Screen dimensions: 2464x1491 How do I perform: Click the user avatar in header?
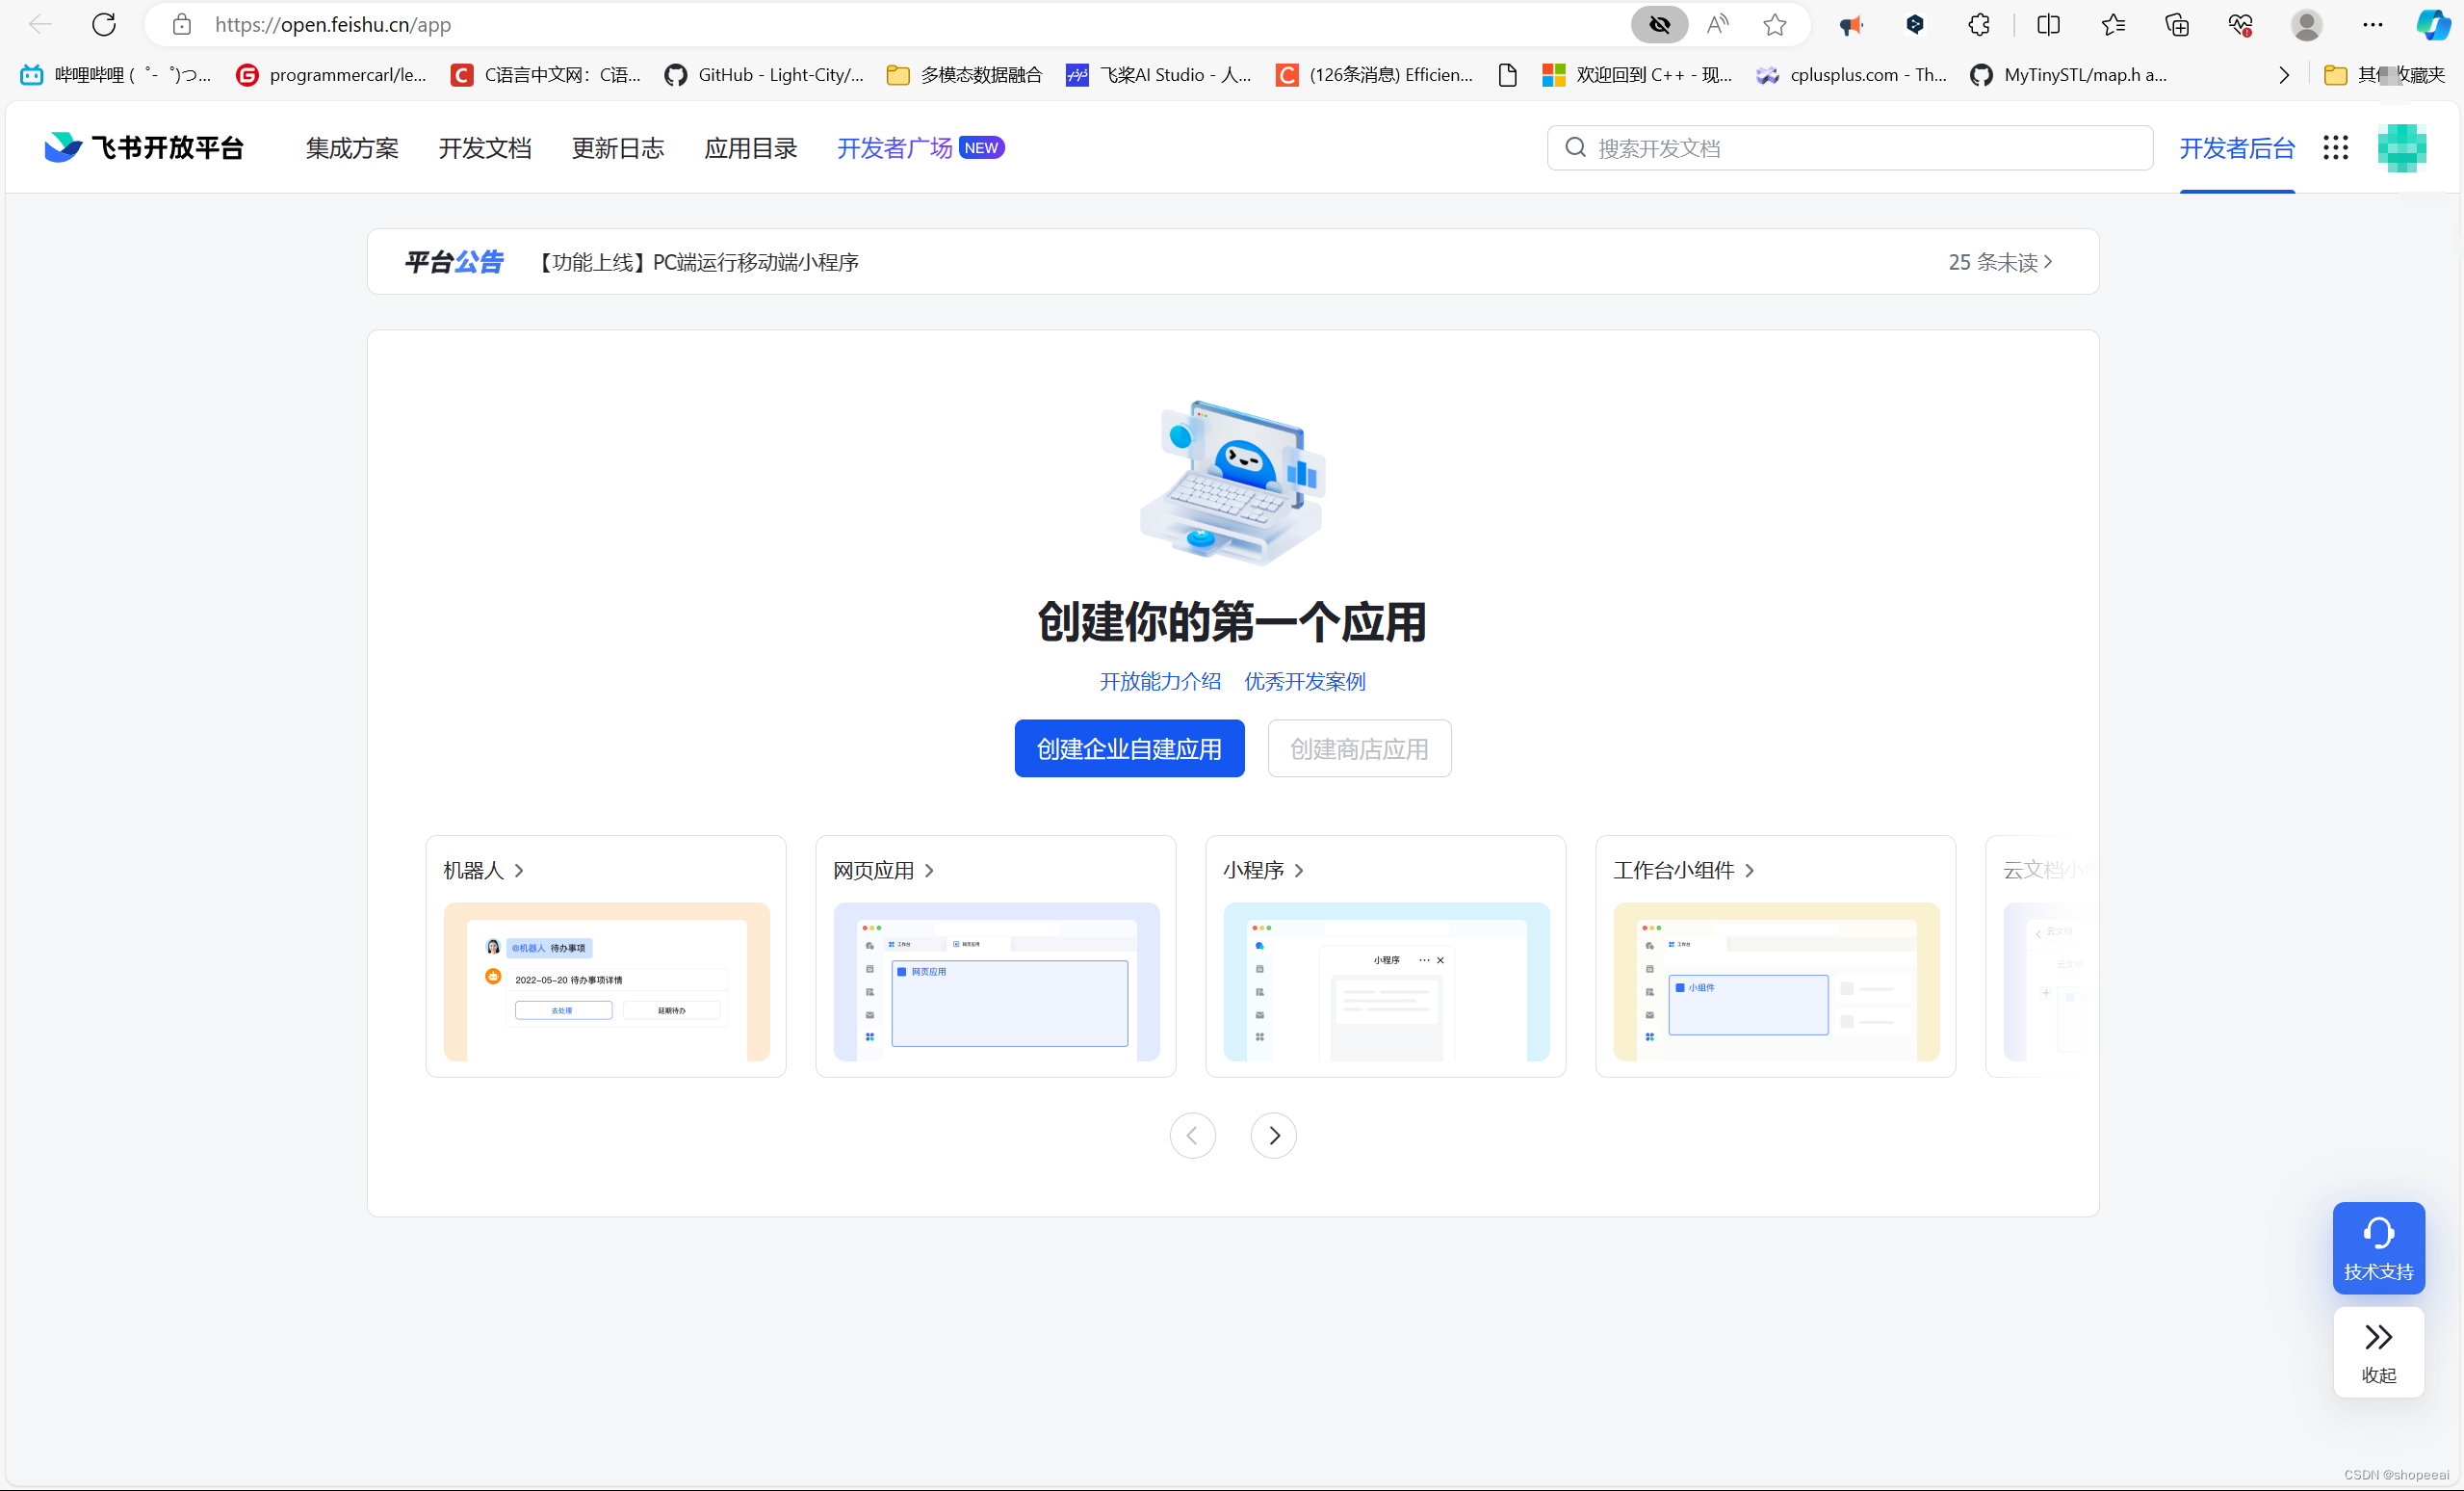click(2401, 148)
